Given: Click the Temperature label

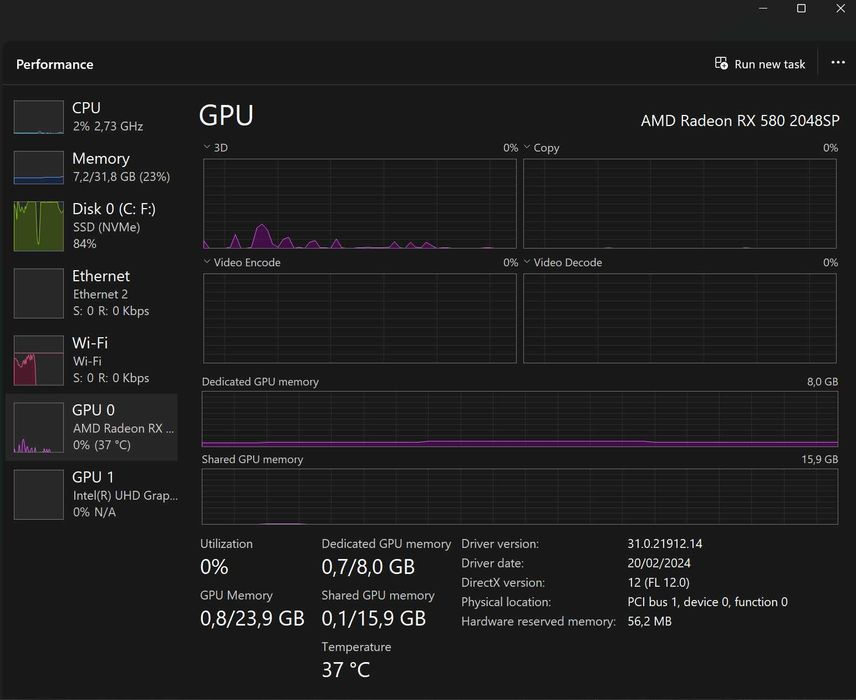Looking at the screenshot, I should coord(356,647).
